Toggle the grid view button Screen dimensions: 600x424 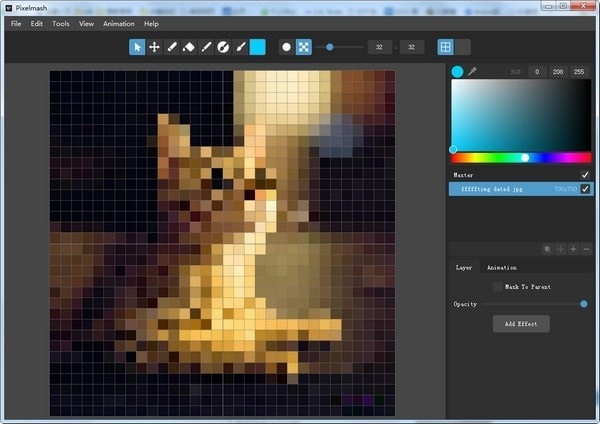coord(446,47)
